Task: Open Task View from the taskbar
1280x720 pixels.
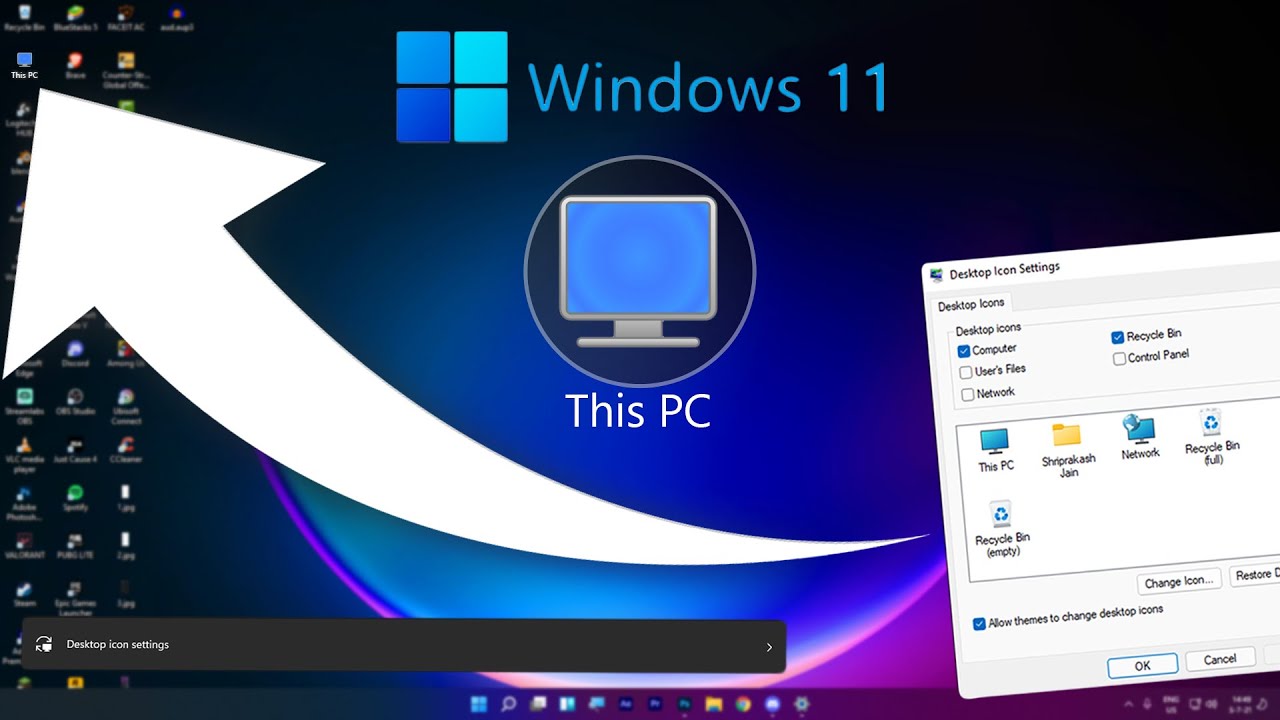Action: tap(538, 704)
